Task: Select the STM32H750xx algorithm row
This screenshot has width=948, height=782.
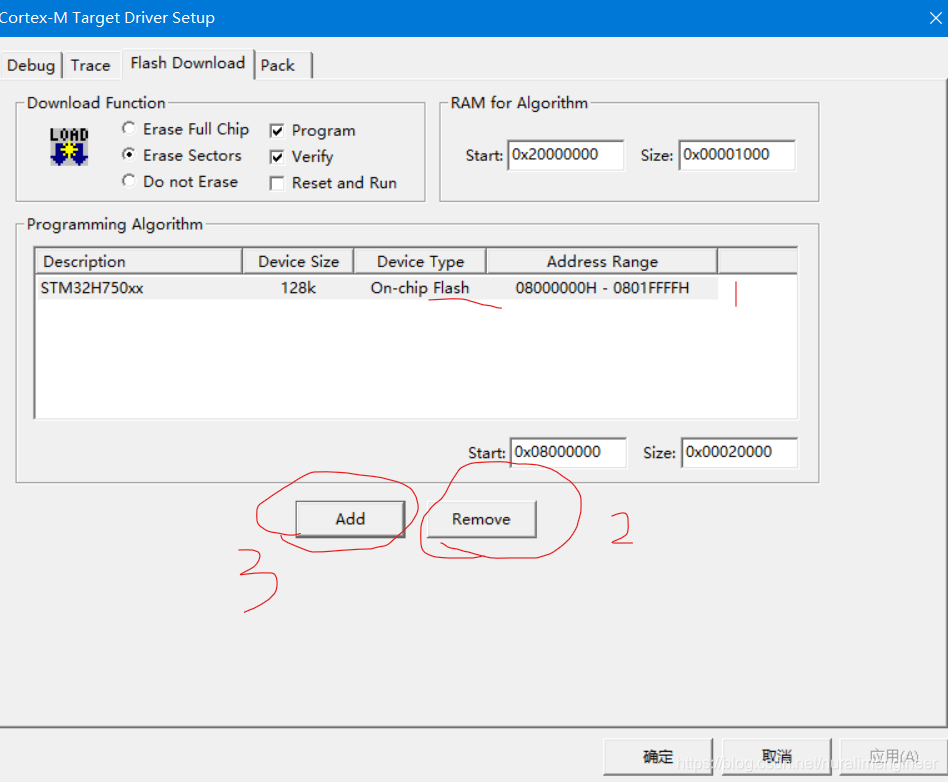Action: pos(377,288)
